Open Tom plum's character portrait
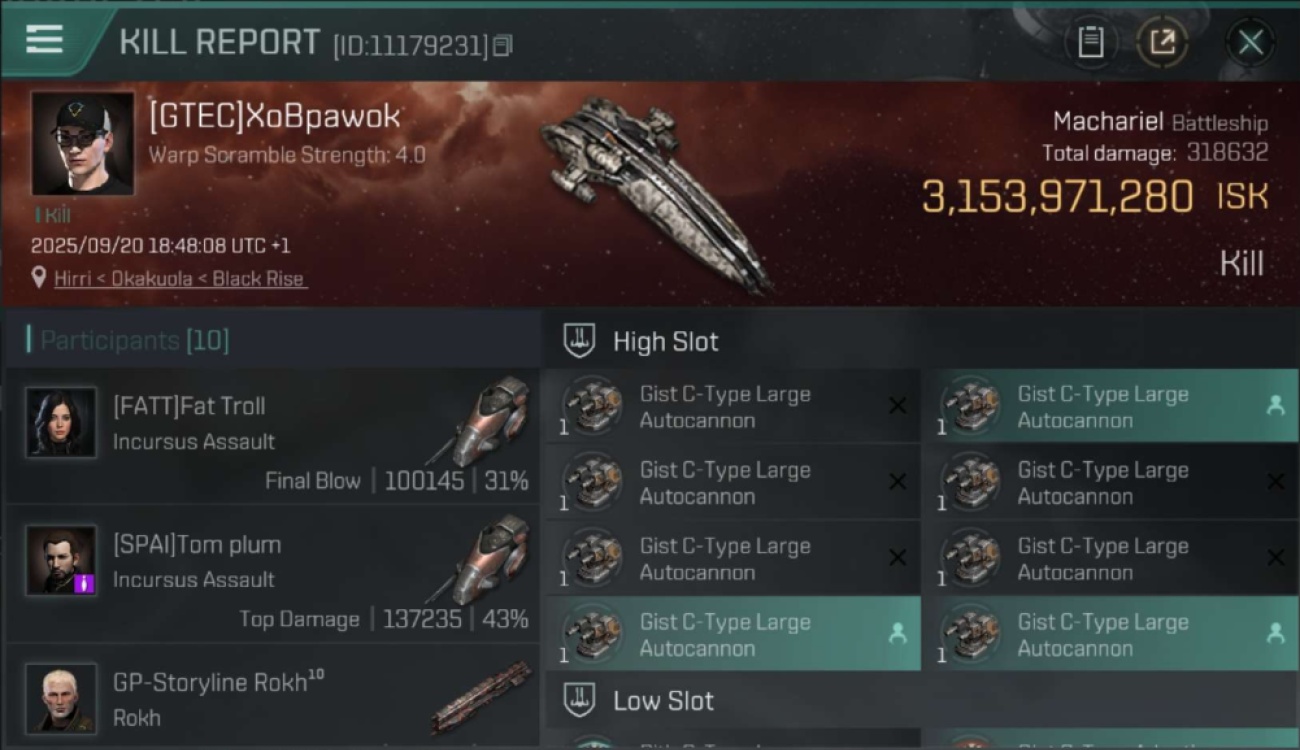The width and height of the screenshot is (1300, 750). tap(62, 561)
